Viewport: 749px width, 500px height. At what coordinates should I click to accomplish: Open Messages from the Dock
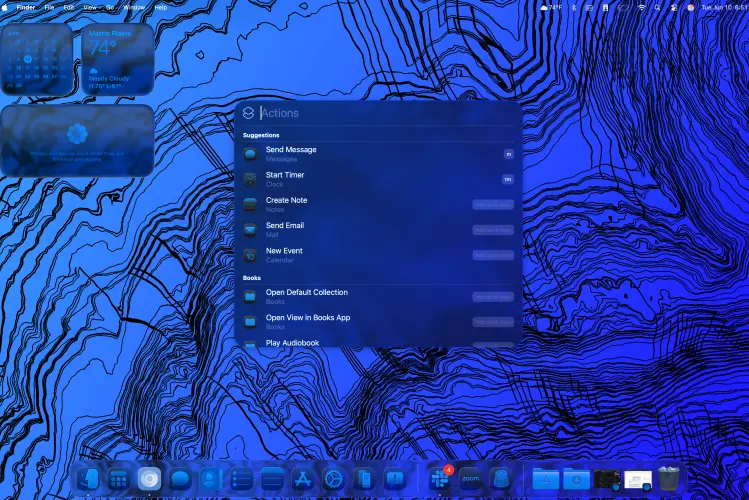click(x=180, y=479)
